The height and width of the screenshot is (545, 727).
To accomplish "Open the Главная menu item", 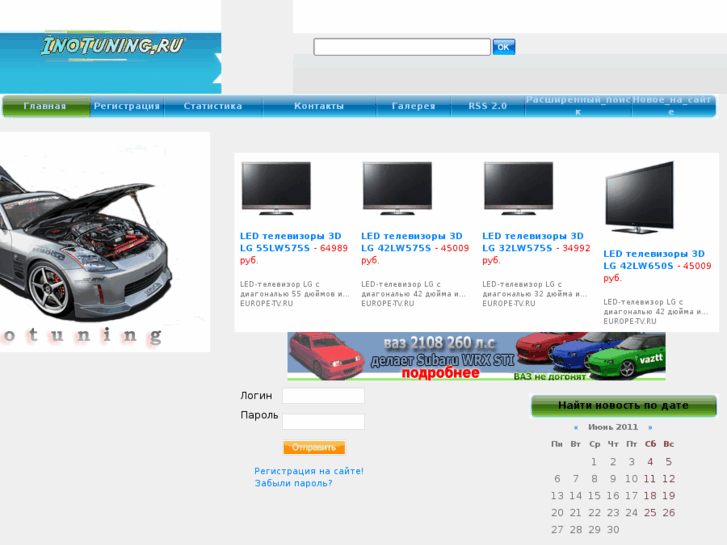I will (x=45, y=106).
